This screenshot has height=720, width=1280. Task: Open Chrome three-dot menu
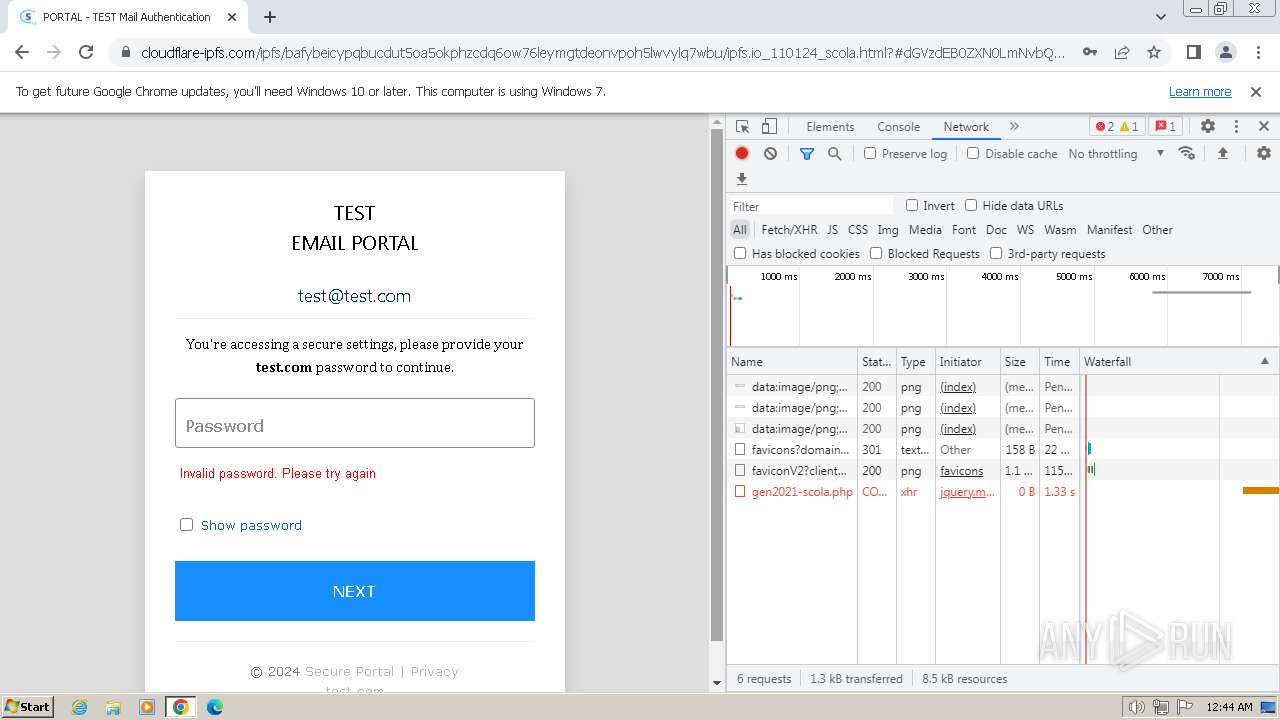pos(1257,52)
